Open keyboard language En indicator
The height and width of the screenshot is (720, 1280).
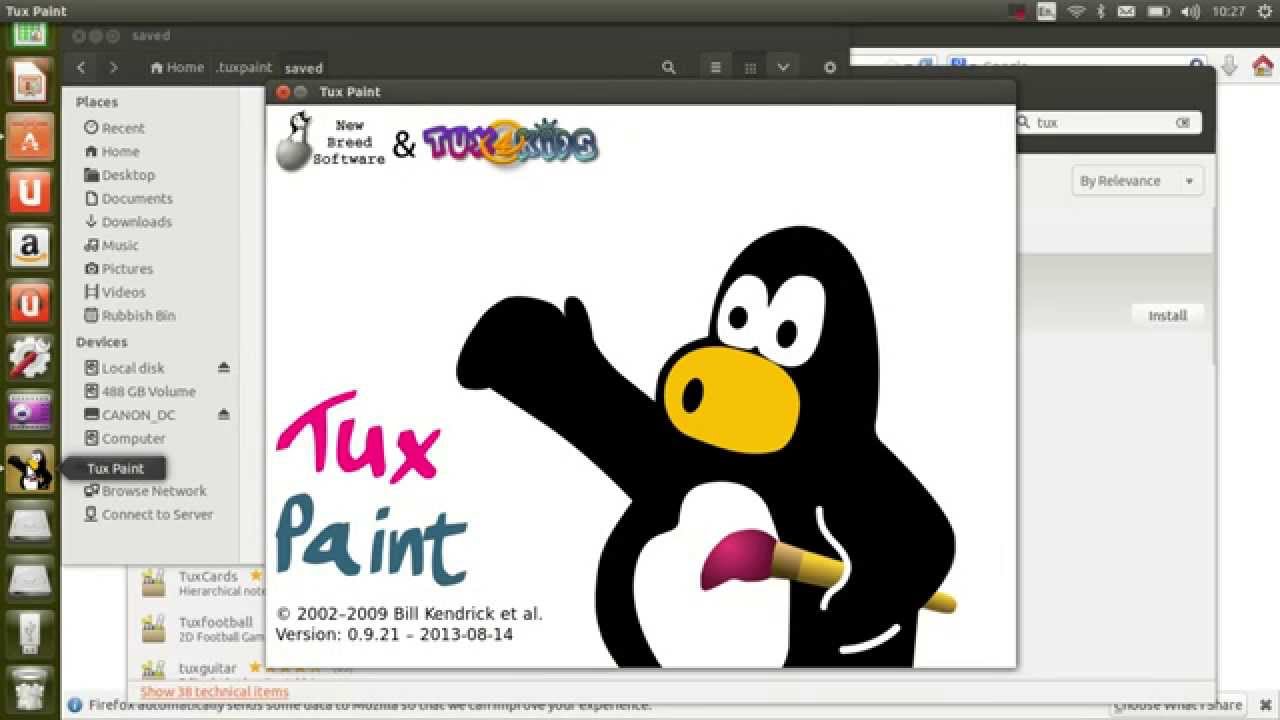(x=1046, y=11)
